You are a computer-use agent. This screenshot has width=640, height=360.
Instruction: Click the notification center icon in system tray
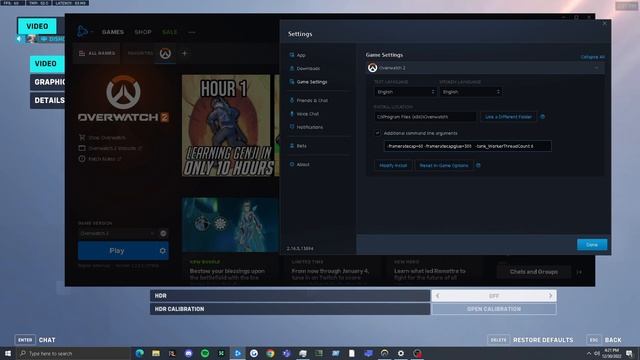[x=630, y=353]
